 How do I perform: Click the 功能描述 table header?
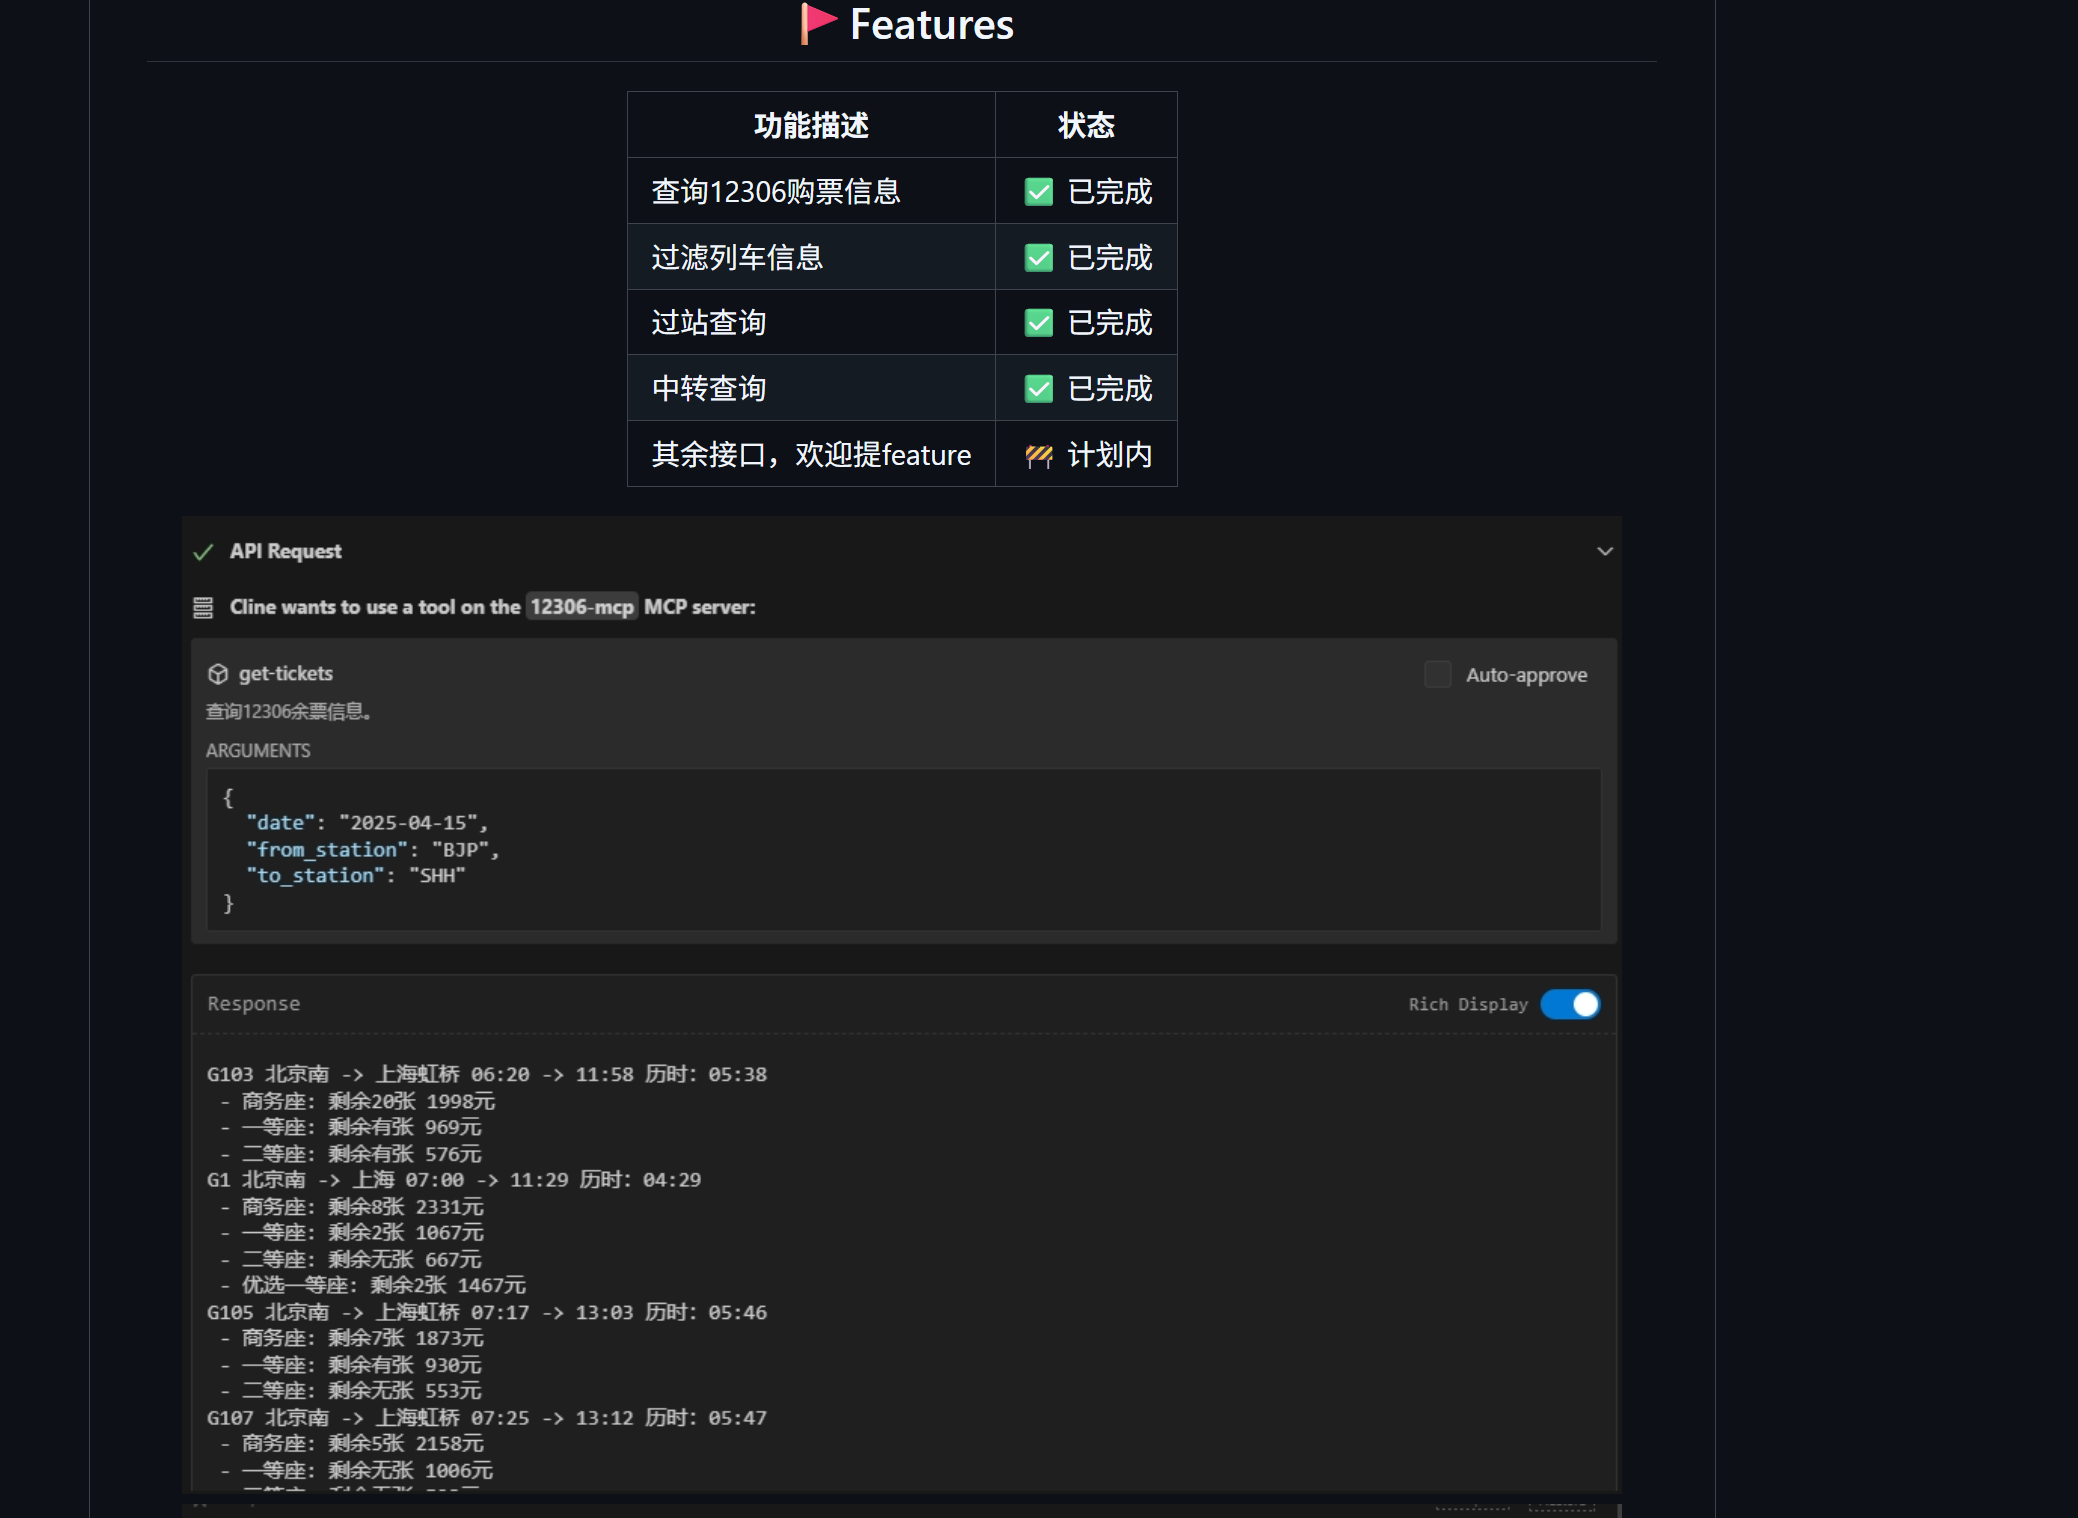coord(811,125)
